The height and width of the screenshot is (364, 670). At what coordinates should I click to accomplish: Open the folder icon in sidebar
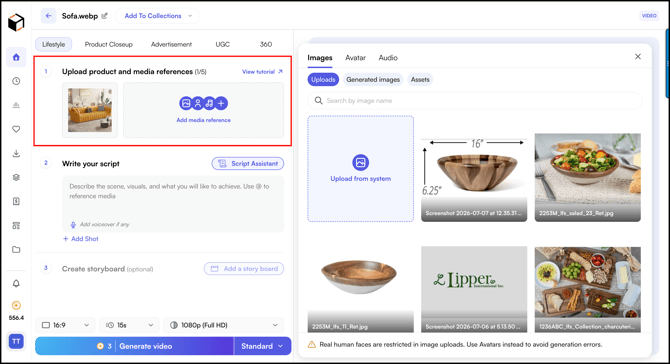point(16,250)
